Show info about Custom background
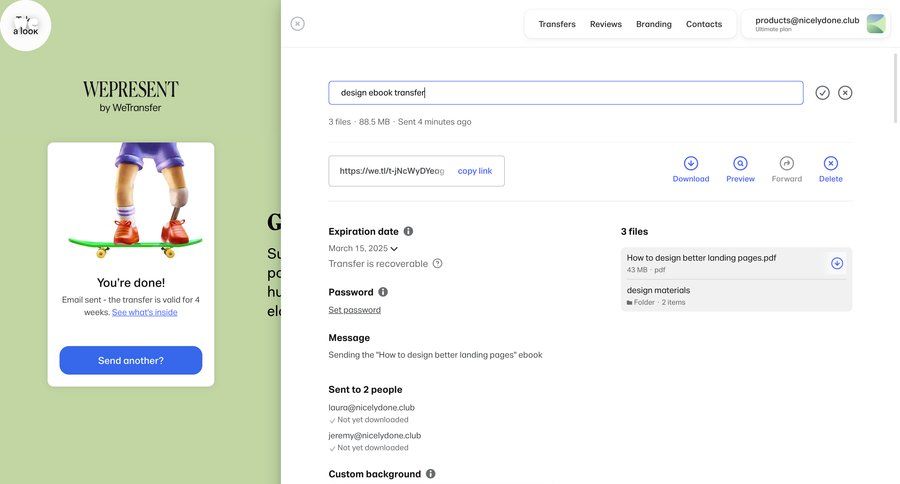The width and height of the screenshot is (900, 484). coord(430,474)
